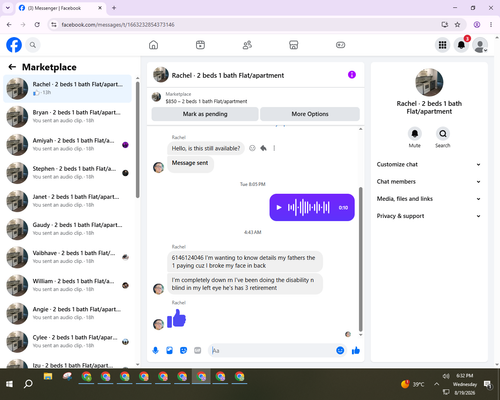500x400 pixels.
Task: Expand the Customize chat section
Action: click(x=429, y=164)
